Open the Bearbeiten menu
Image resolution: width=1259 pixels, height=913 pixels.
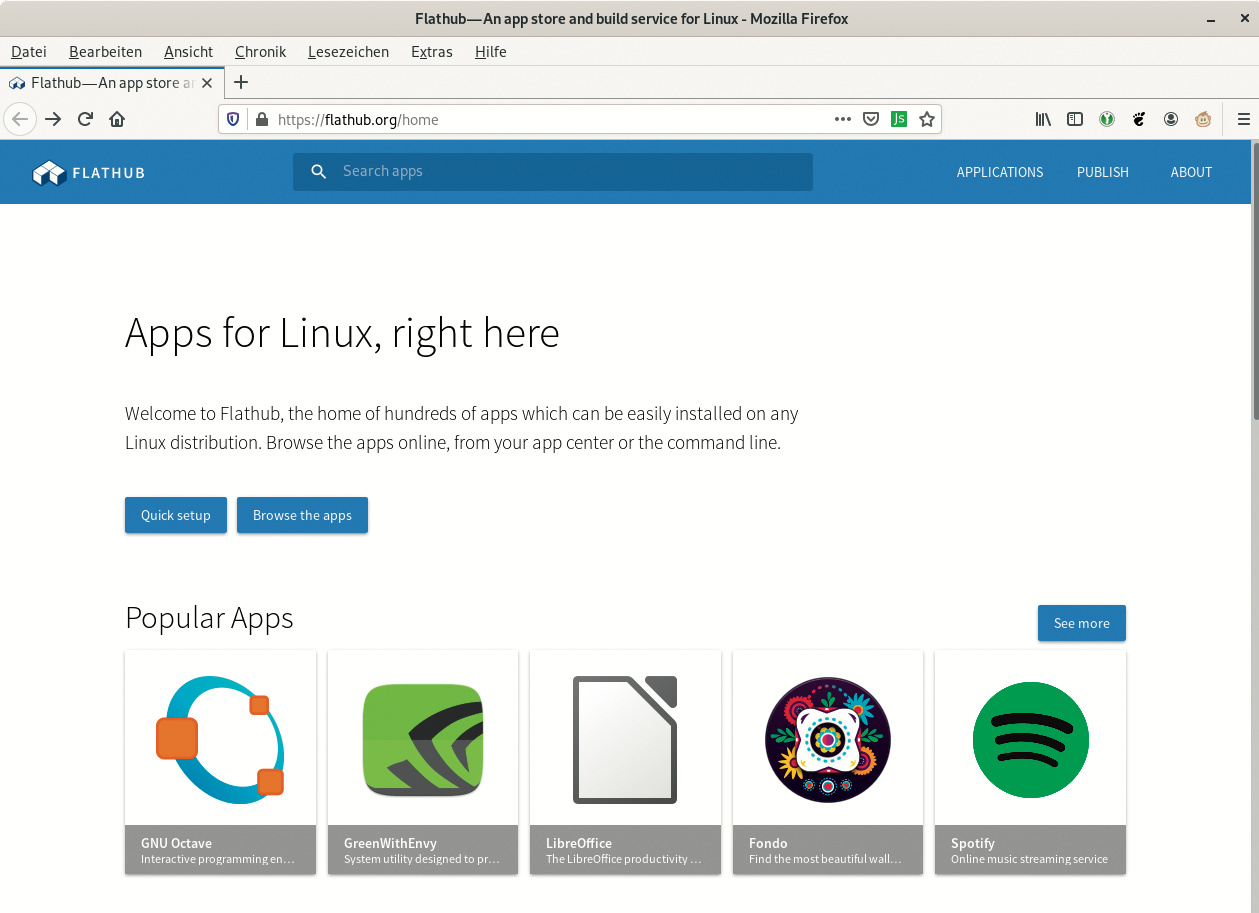point(105,51)
